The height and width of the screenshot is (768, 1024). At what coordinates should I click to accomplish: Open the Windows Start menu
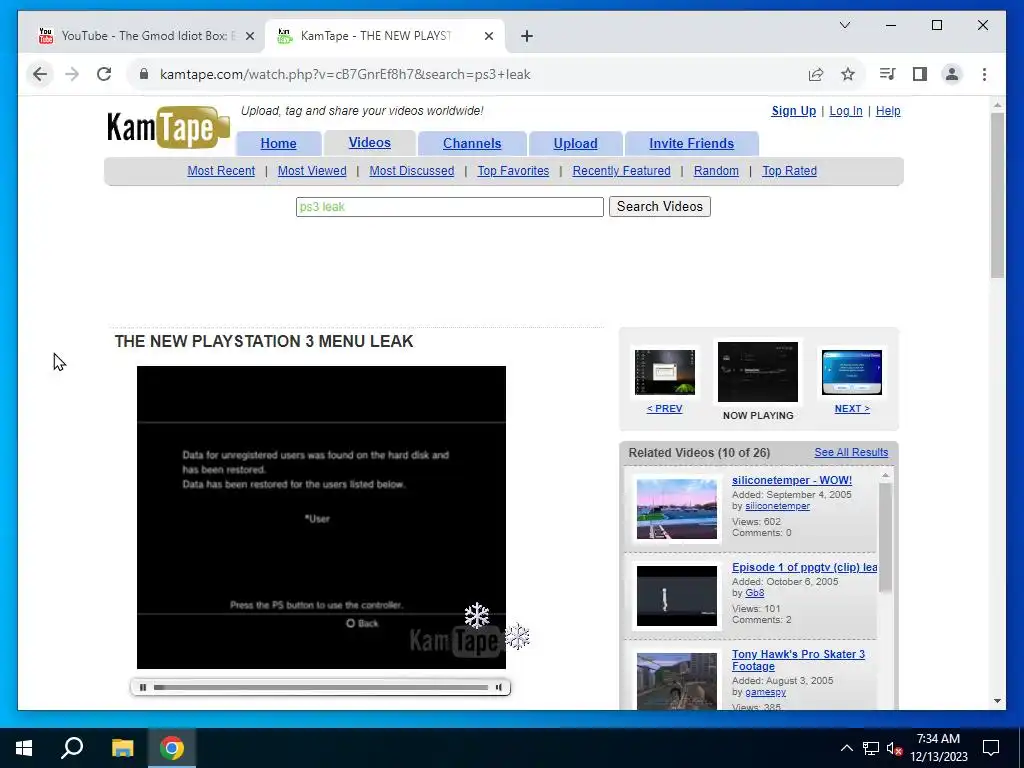pos(24,748)
